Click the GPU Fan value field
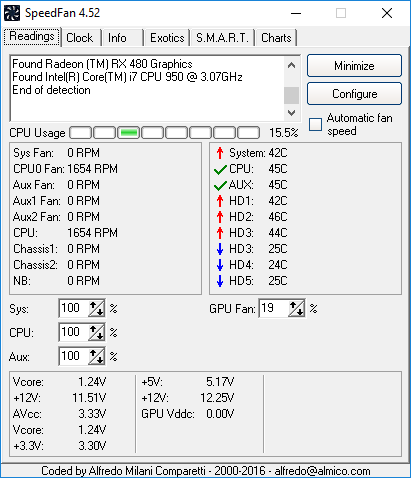 (x=273, y=308)
